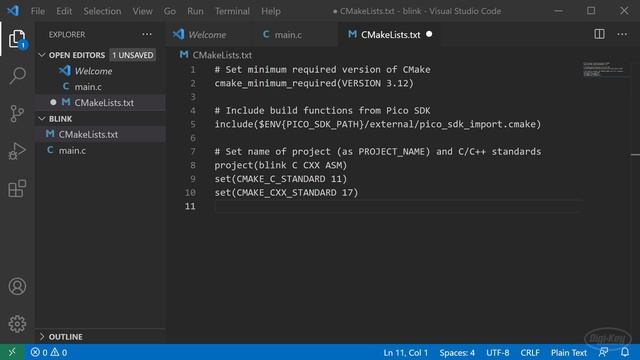The image size is (640, 360).
Task: Click unsaved dot on CMakeLists.txt tab
Action: (429, 34)
